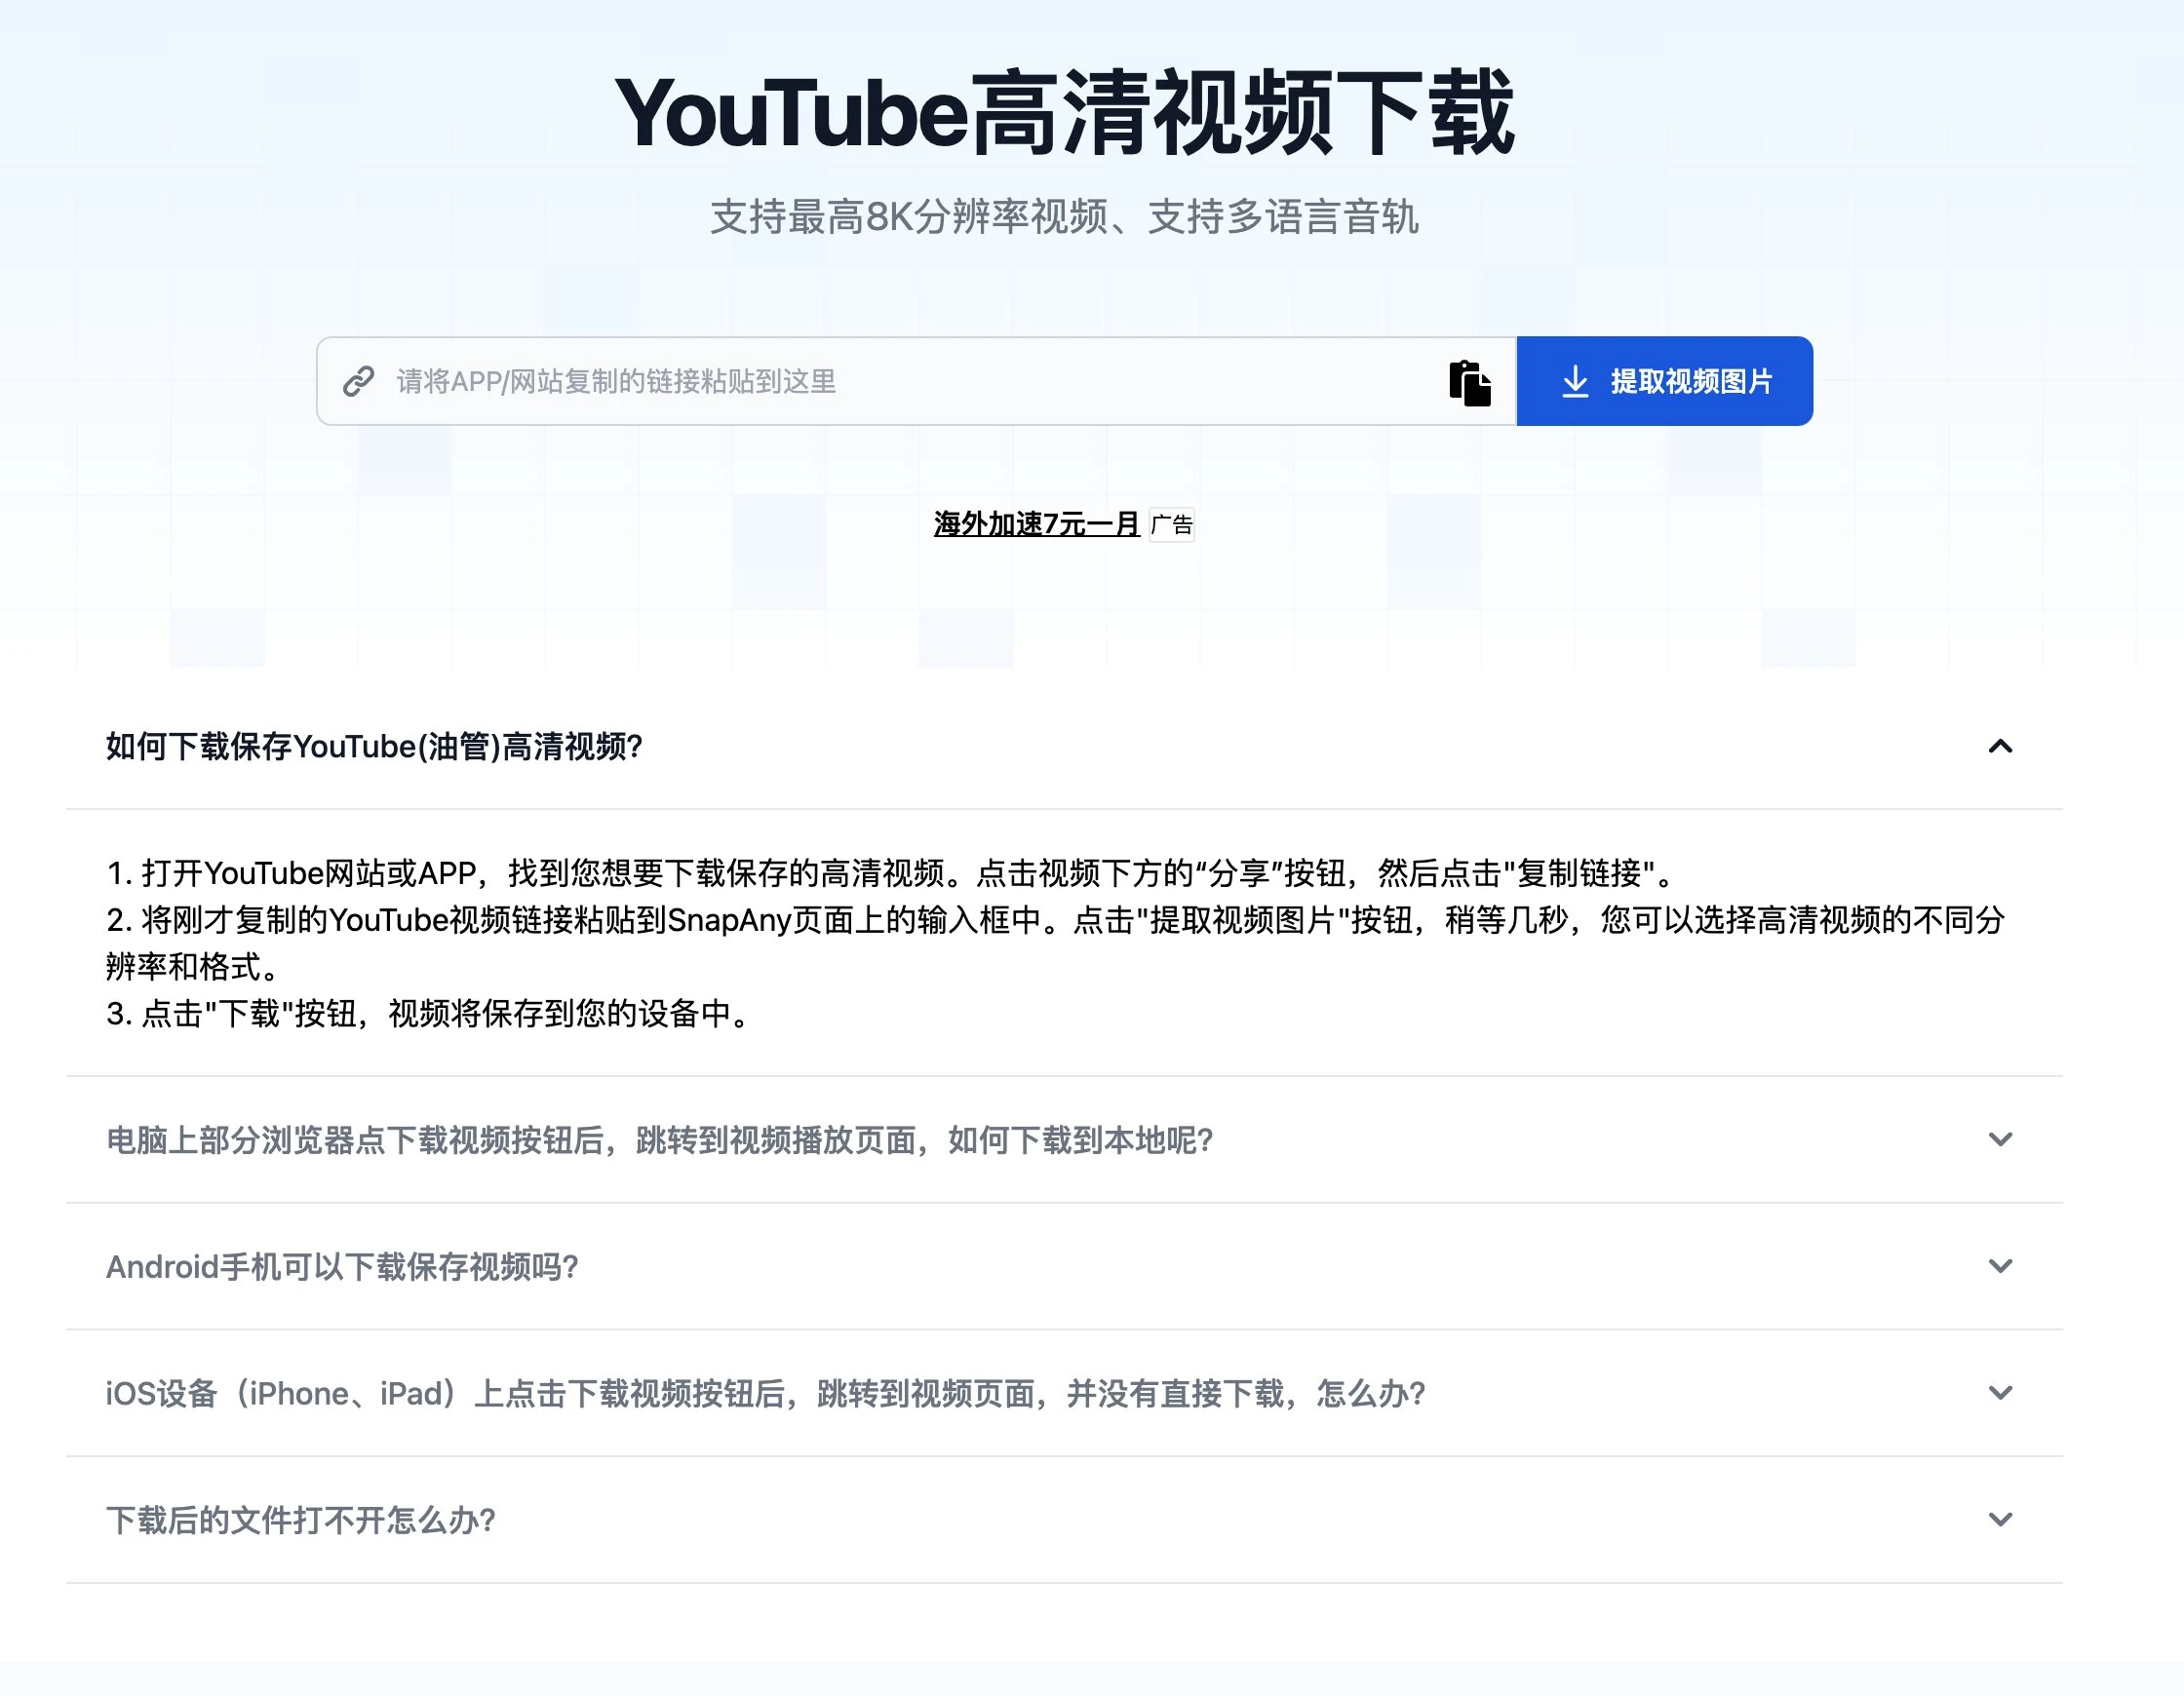Viewport: 2184px width, 1696px height.
Task: Click the 提取视频图片 button
Action: pos(1664,381)
